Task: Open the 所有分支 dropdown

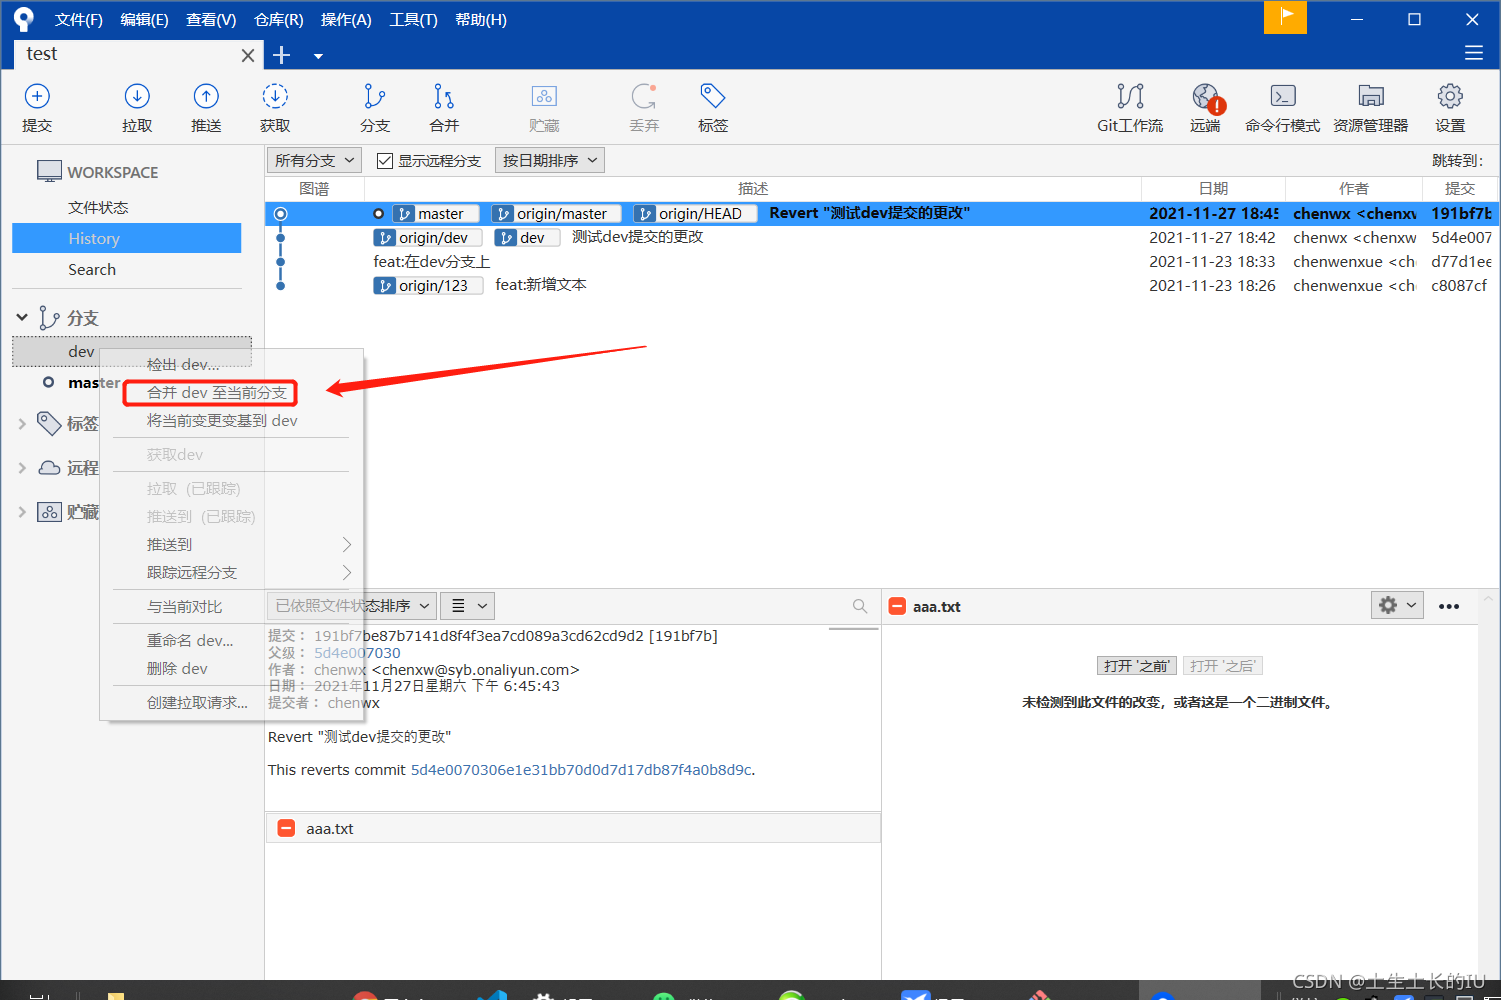Action: click(x=315, y=160)
